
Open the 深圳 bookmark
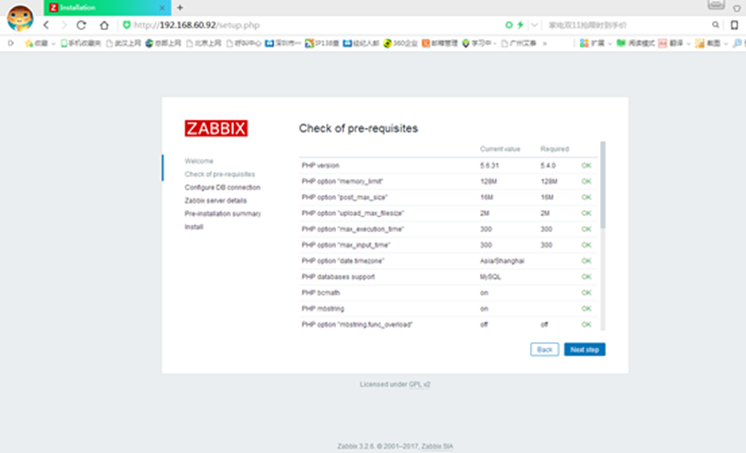point(283,43)
